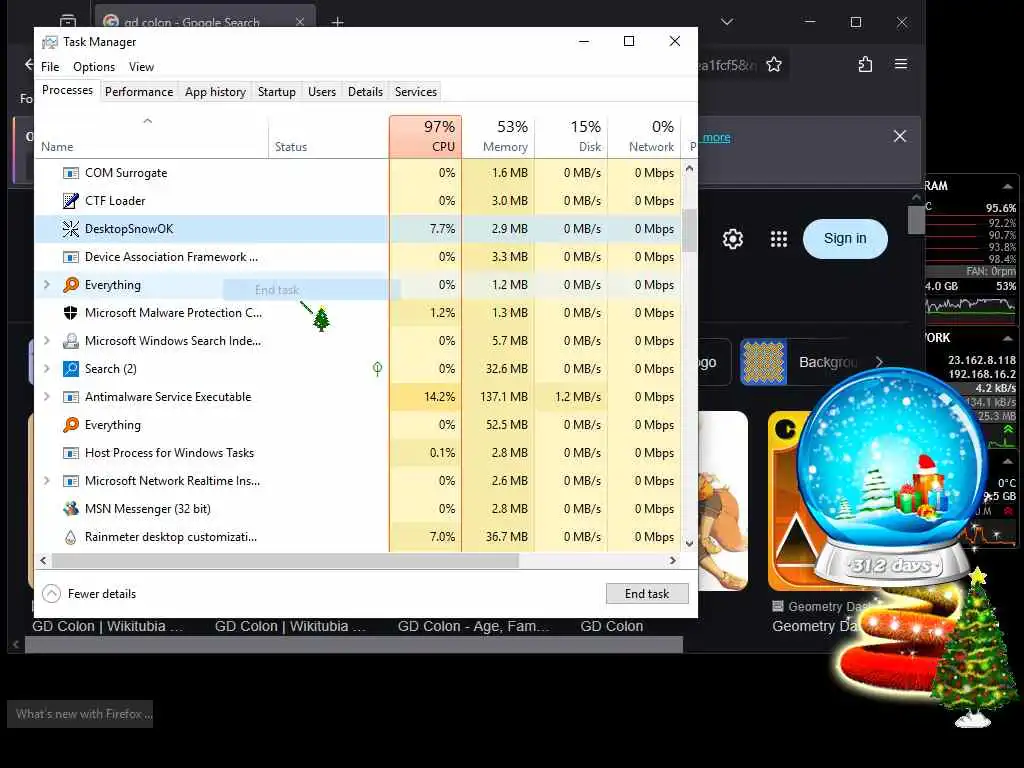The width and height of the screenshot is (1024, 768).
Task: Open the File menu
Action: pos(50,67)
